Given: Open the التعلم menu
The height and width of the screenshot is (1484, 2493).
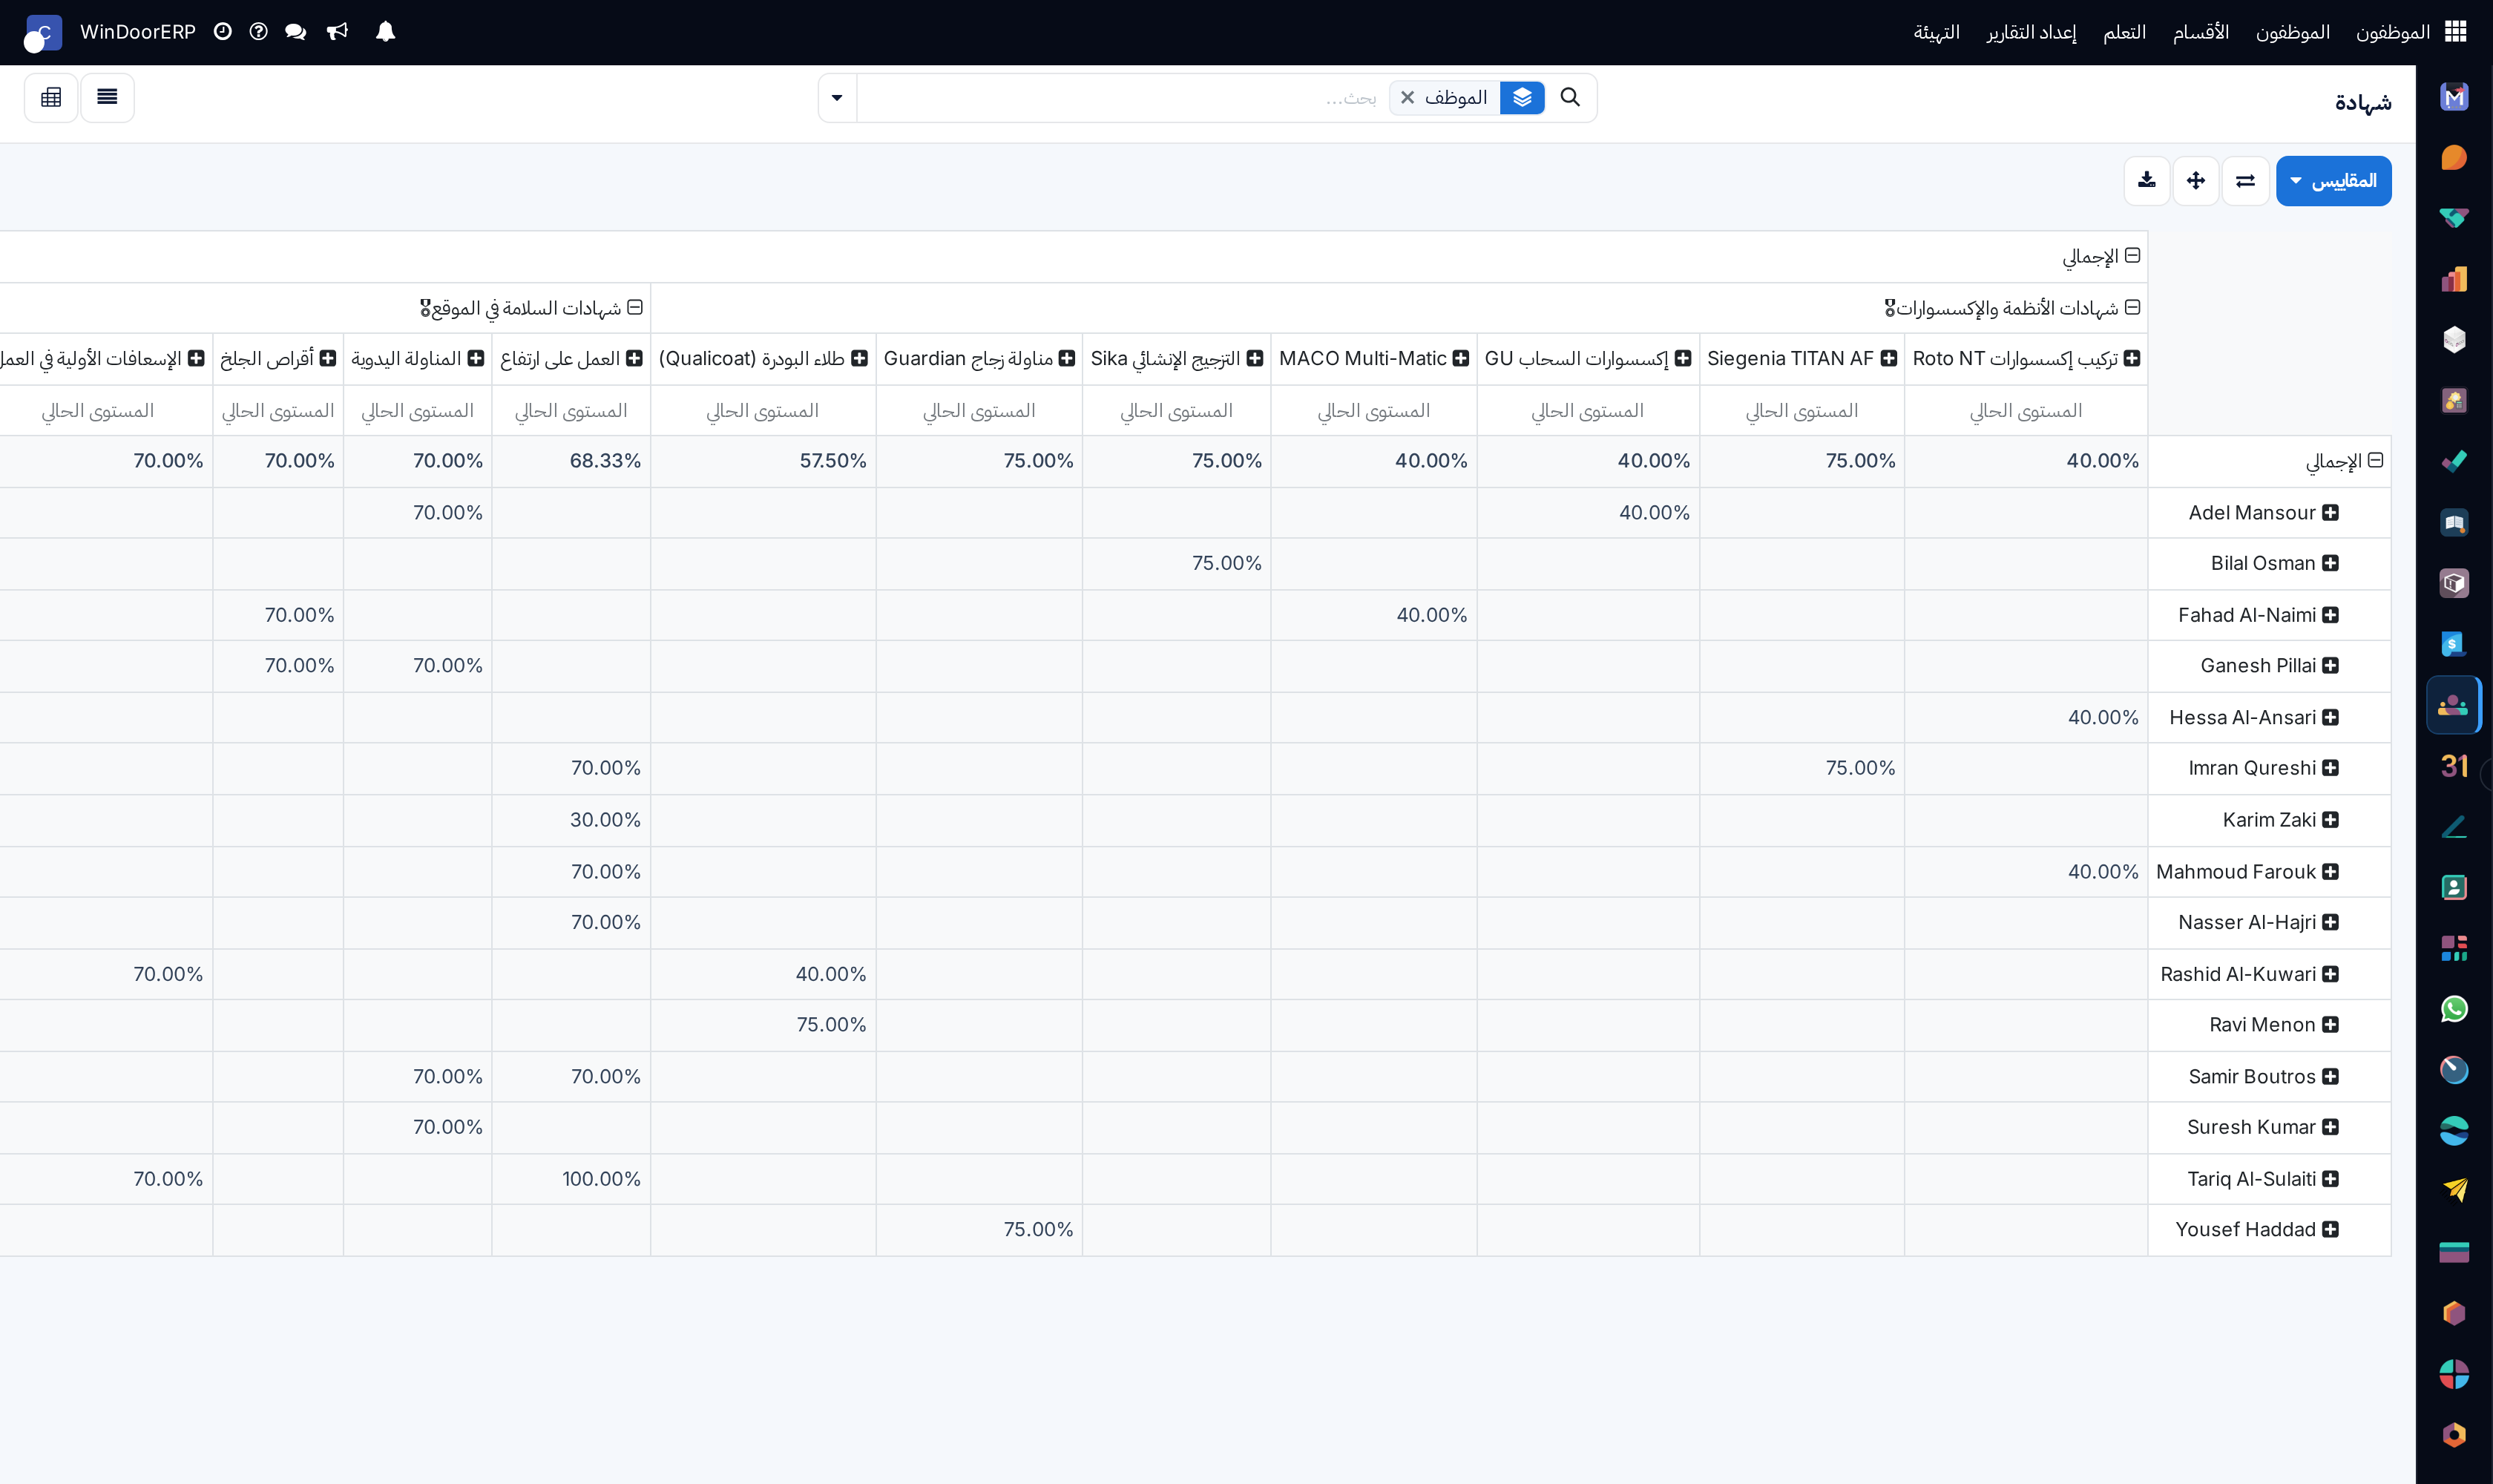Looking at the screenshot, I should pyautogui.click(x=2124, y=32).
